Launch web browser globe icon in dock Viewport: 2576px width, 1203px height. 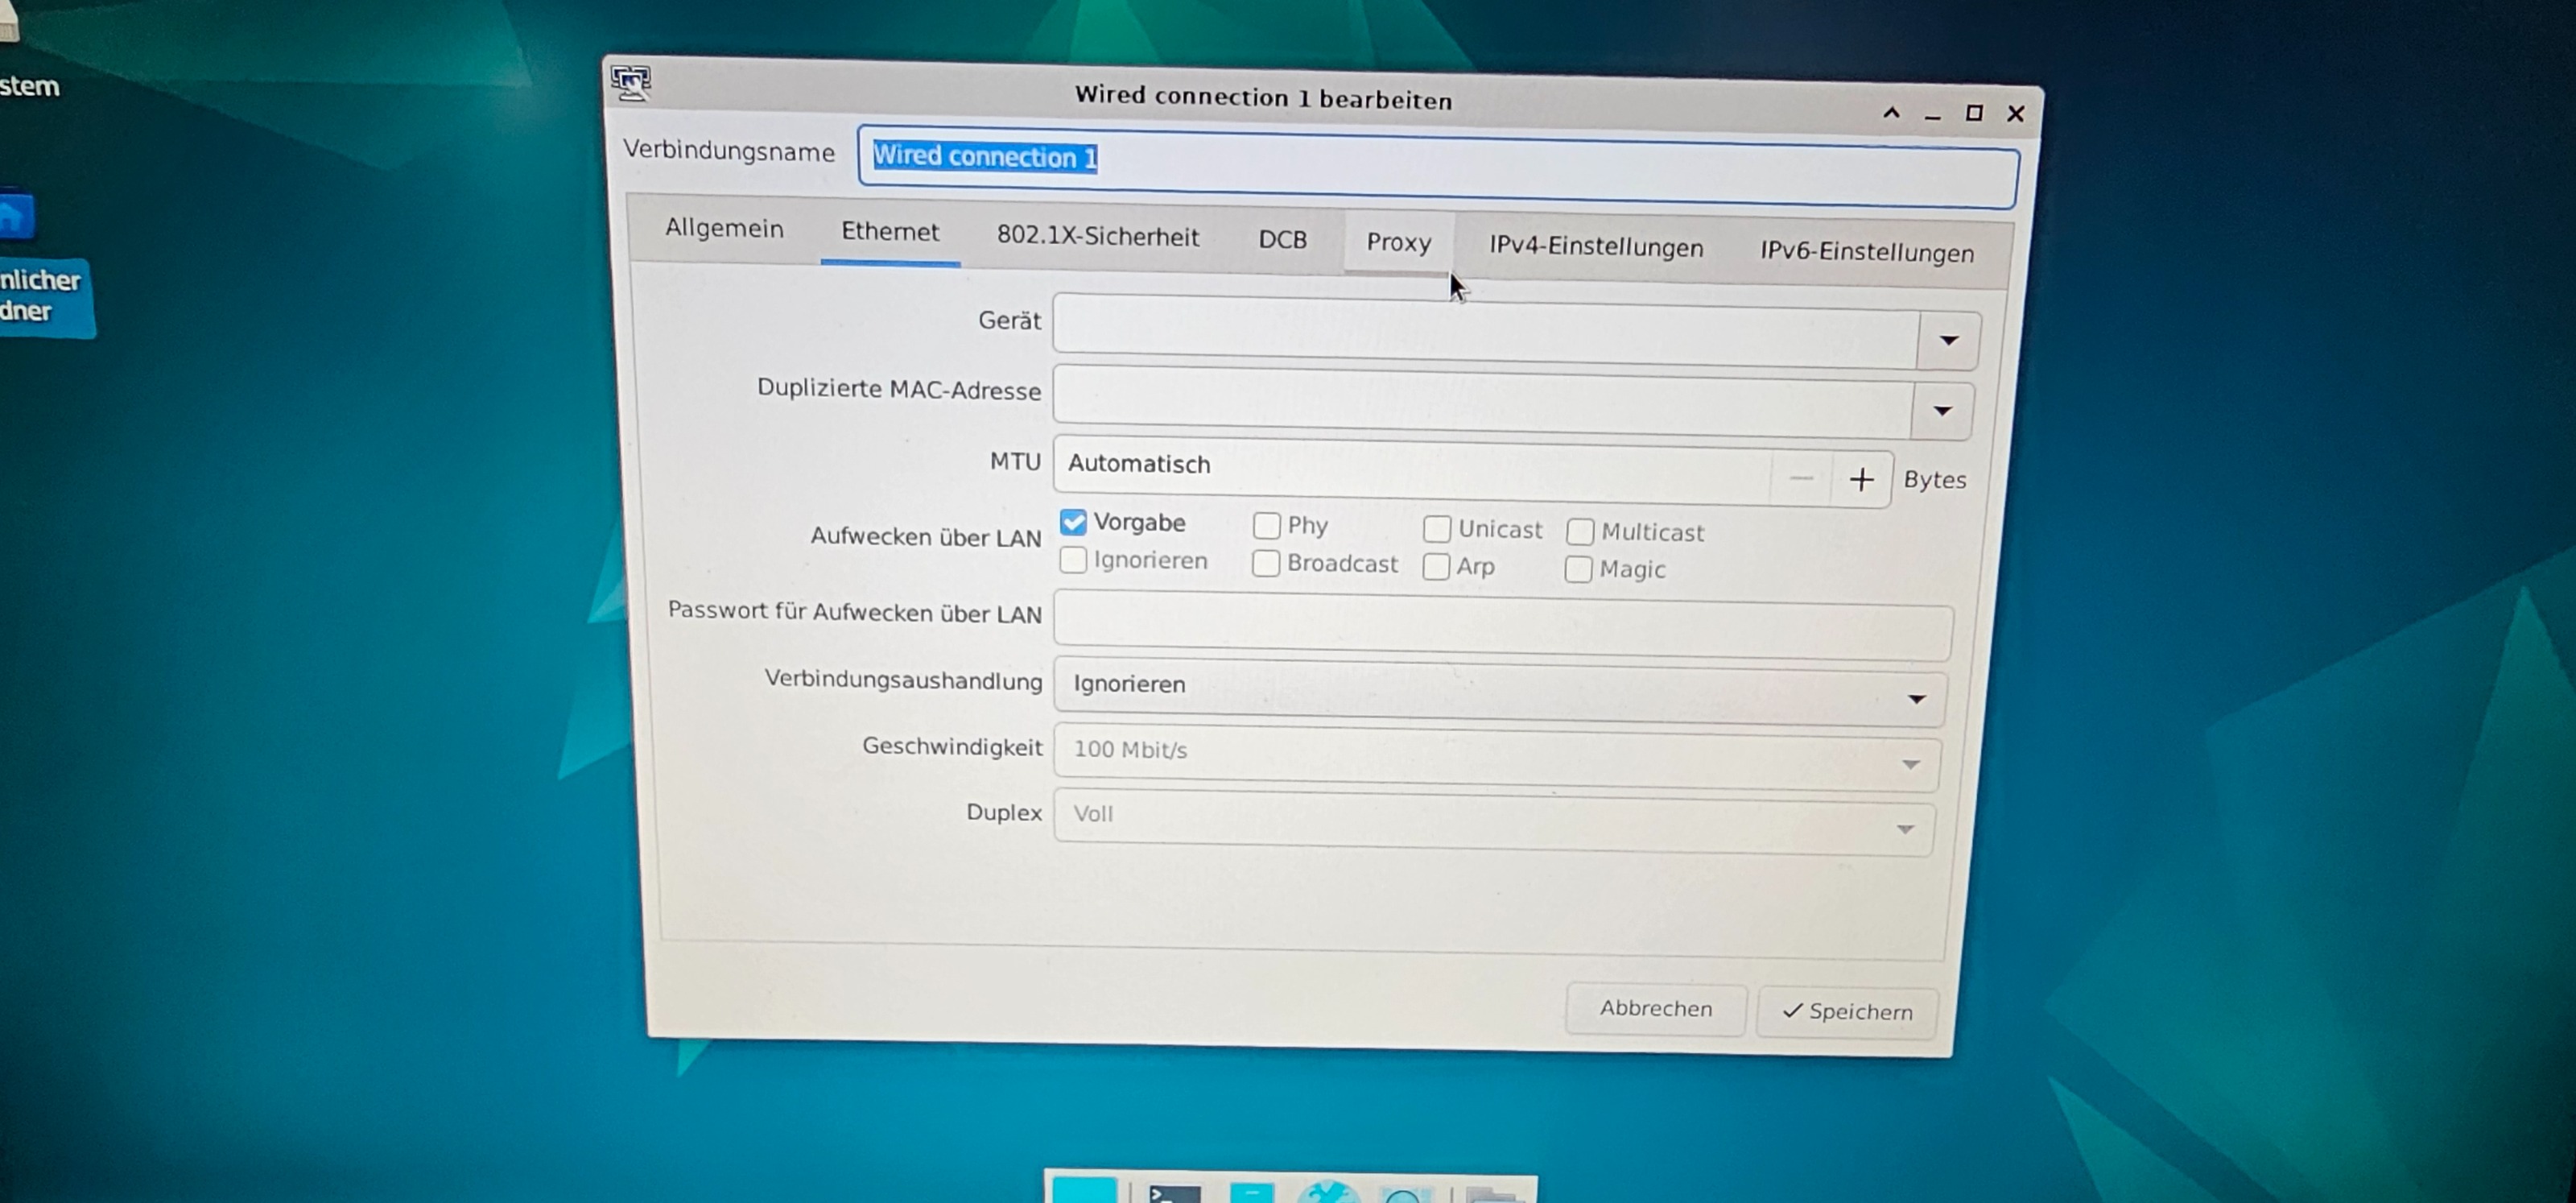pyautogui.click(x=1327, y=1193)
